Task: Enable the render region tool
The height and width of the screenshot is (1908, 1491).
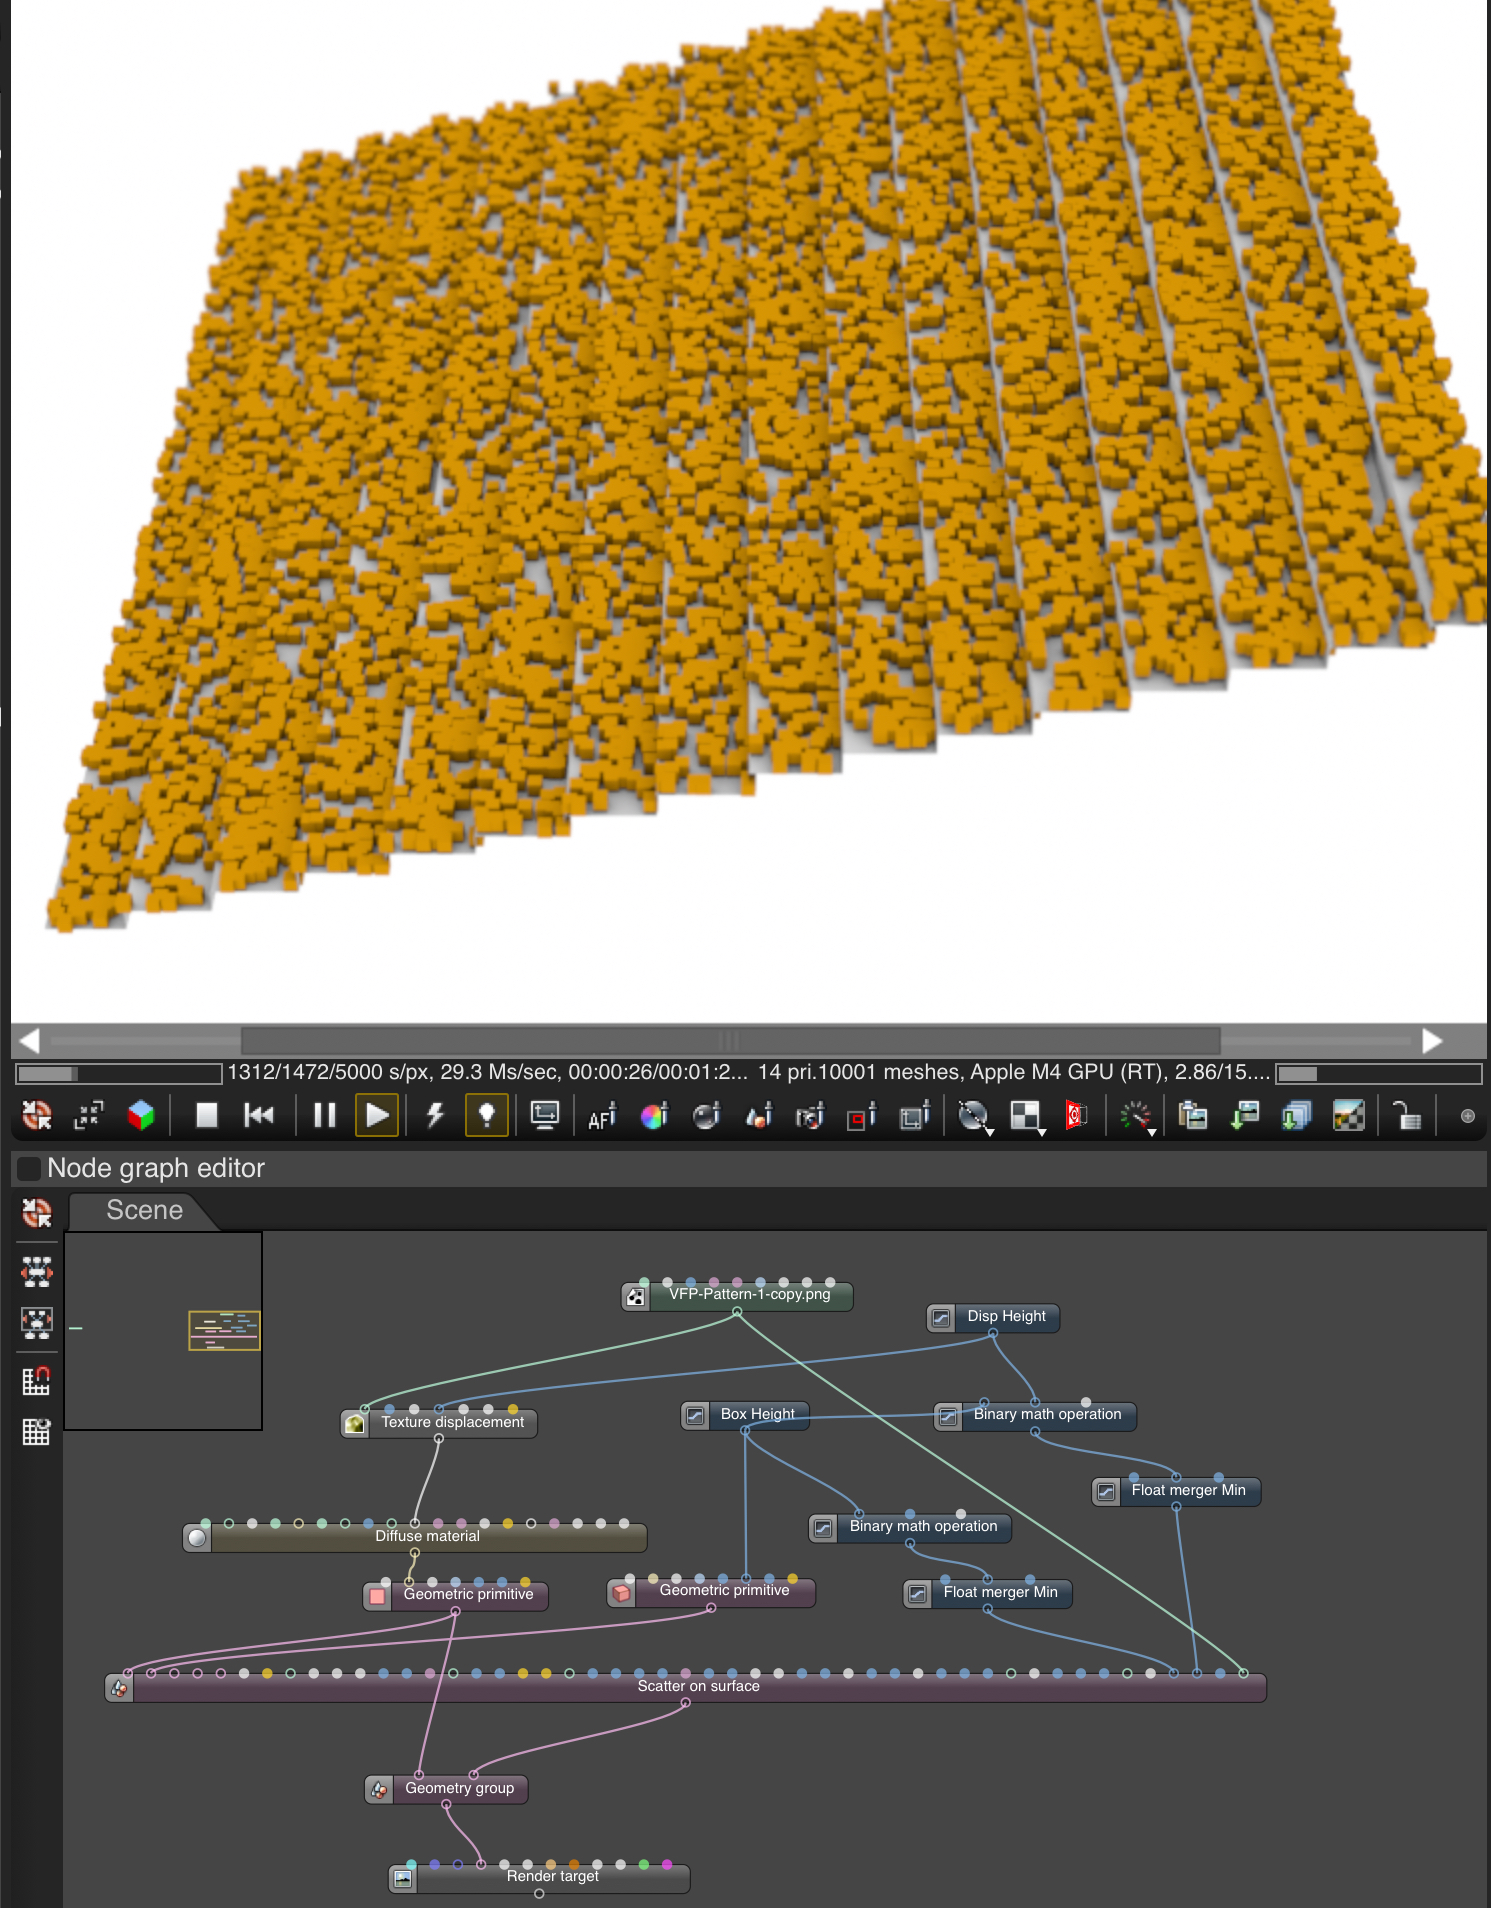Action: tap(862, 1115)
